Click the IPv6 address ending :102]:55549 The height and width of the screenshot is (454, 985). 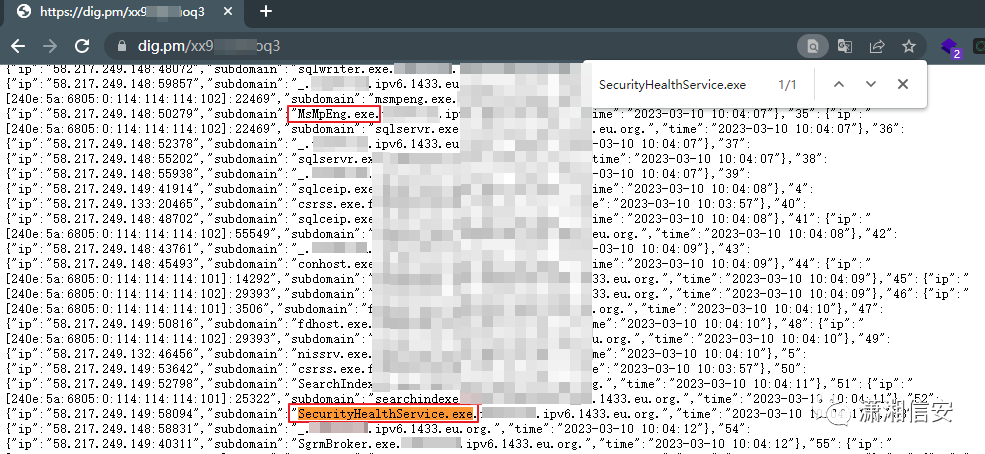138,234
